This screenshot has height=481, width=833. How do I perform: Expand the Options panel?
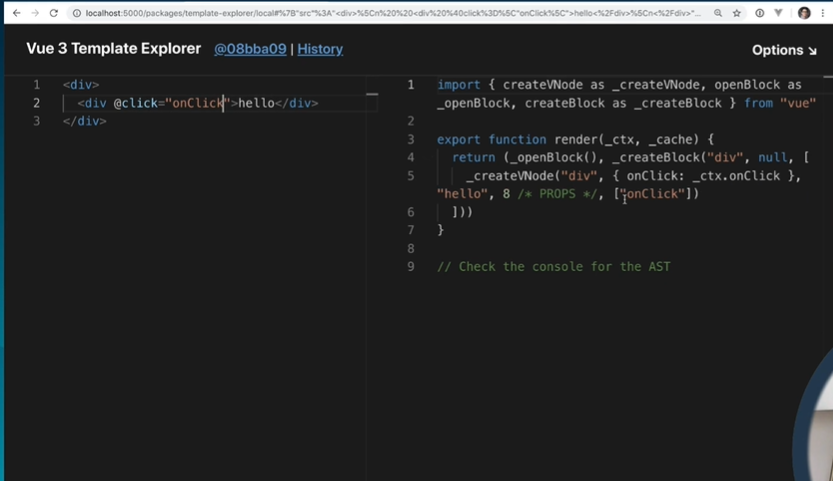point(784,50)
